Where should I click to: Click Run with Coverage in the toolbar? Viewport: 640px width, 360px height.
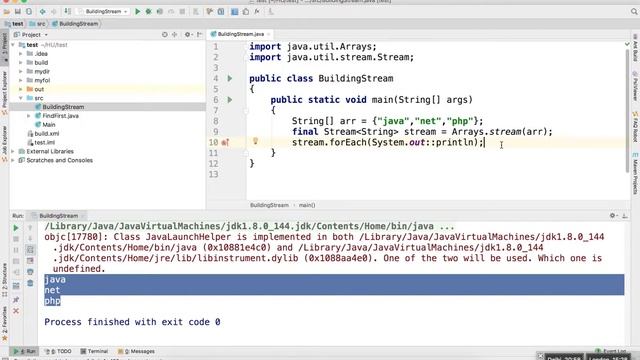pos(160,11)
